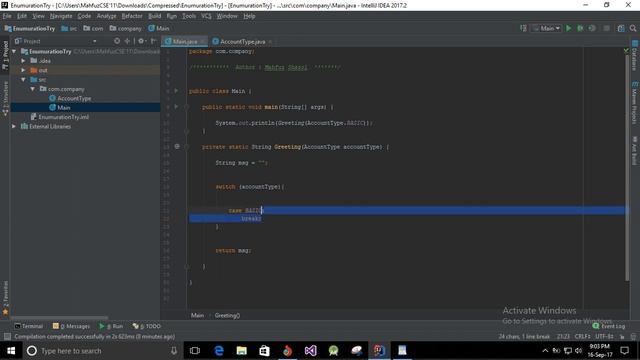Click gutter annotation icon beside Greeting method
The image size is (640, 360).
coord(177,146)
